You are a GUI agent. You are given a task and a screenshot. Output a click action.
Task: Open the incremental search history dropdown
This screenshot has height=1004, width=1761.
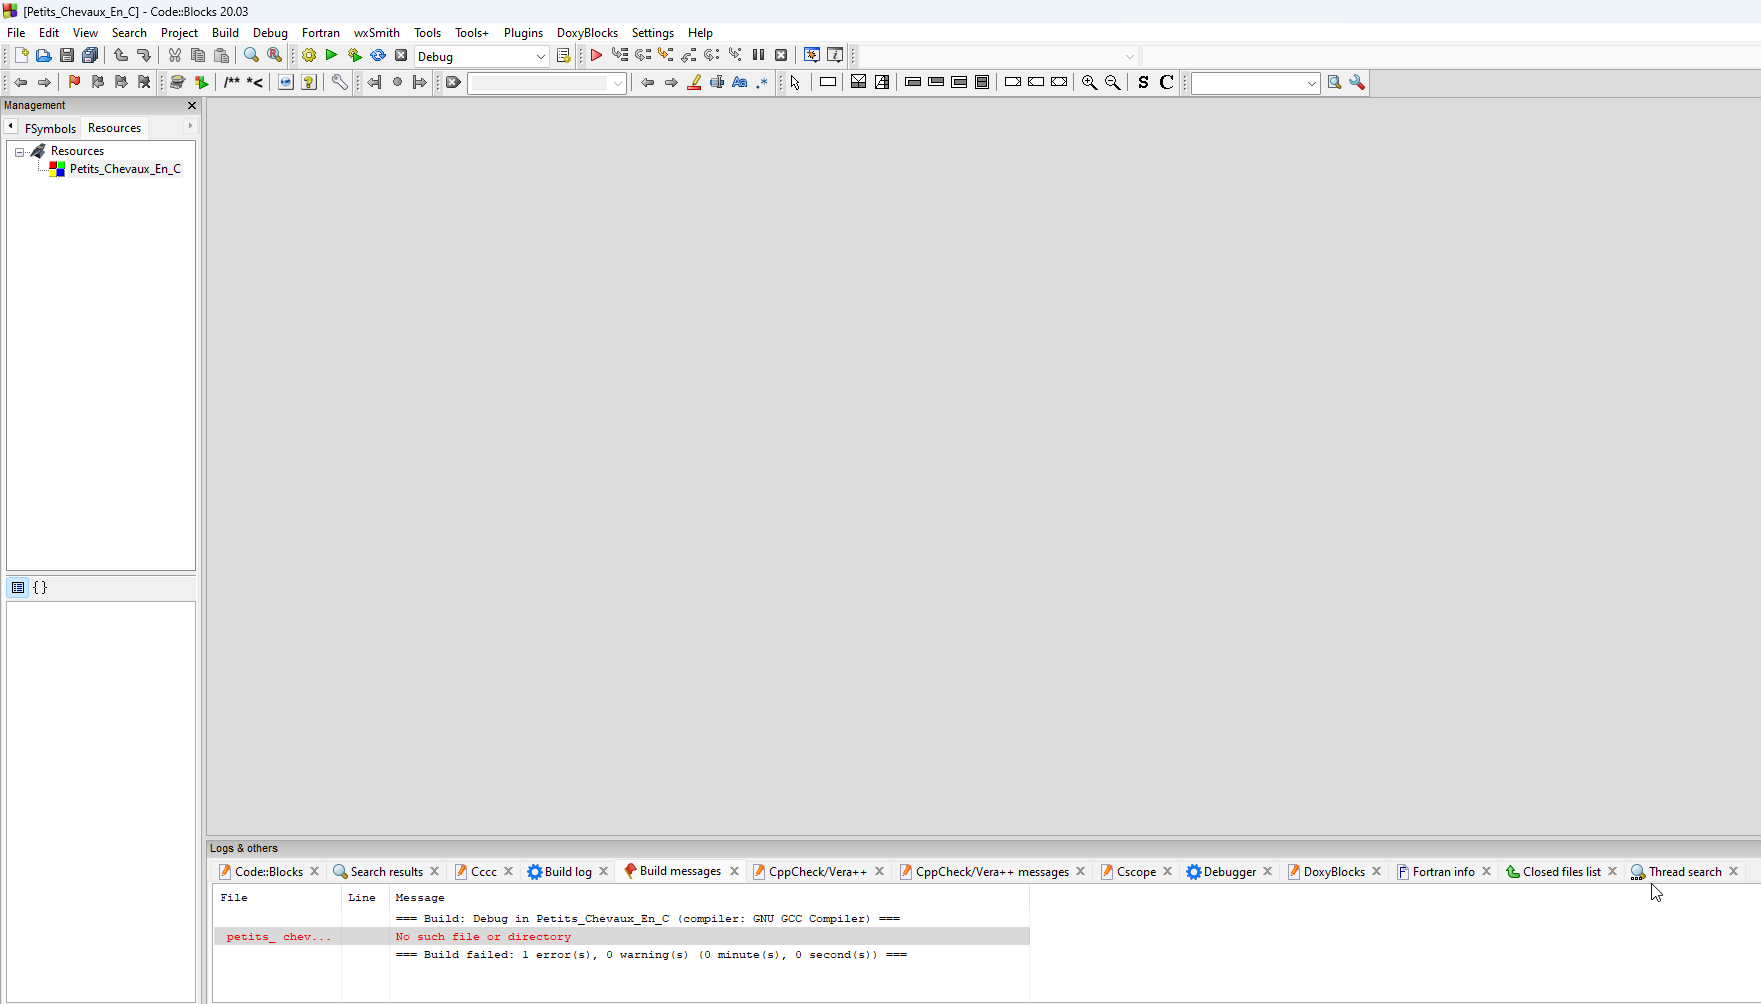pos(619,83)
